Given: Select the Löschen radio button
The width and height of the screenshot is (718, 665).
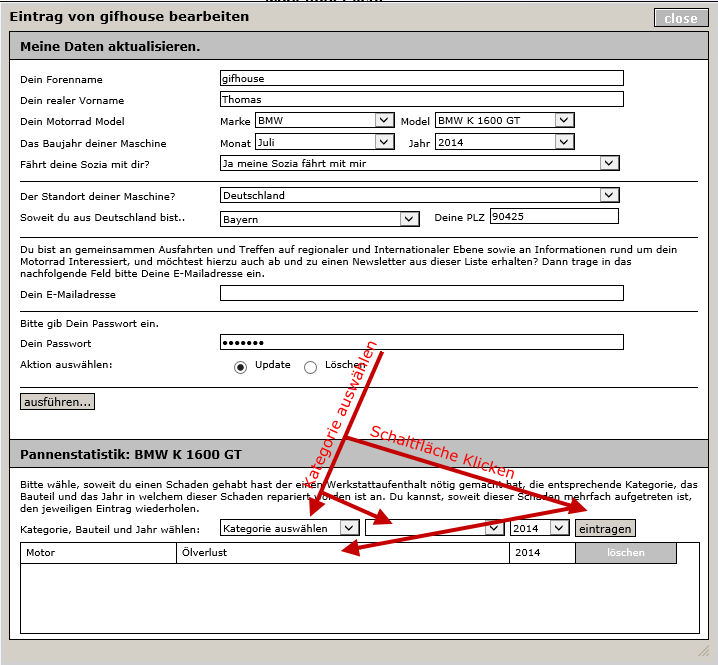Looking at the screenshot, I should tap(310, 367).
